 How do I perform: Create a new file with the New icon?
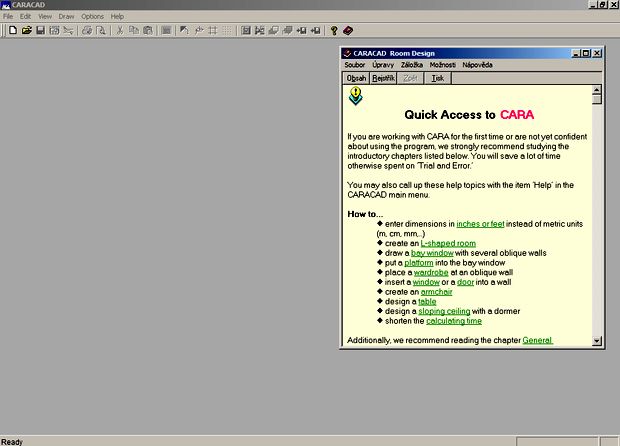click(13, 30)
